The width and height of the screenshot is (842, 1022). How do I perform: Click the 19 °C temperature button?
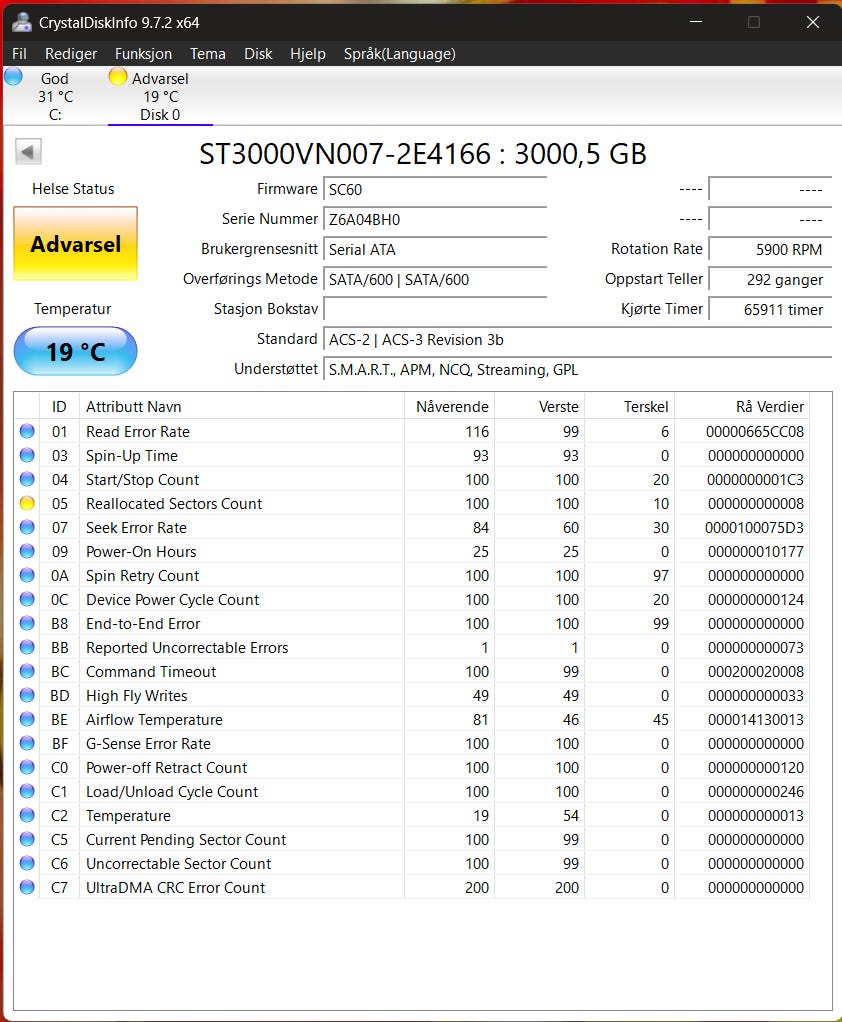(75, 352)
